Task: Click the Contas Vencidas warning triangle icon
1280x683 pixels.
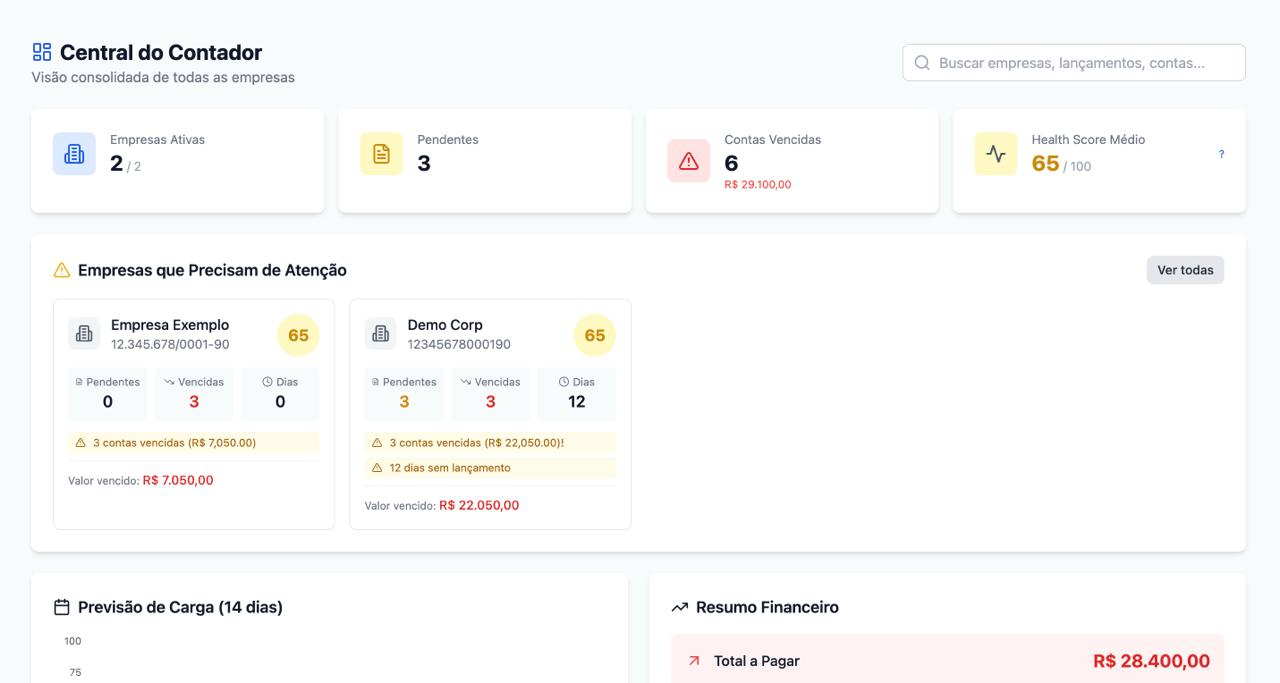Action: pyautogui.click(x=688, y=161)
